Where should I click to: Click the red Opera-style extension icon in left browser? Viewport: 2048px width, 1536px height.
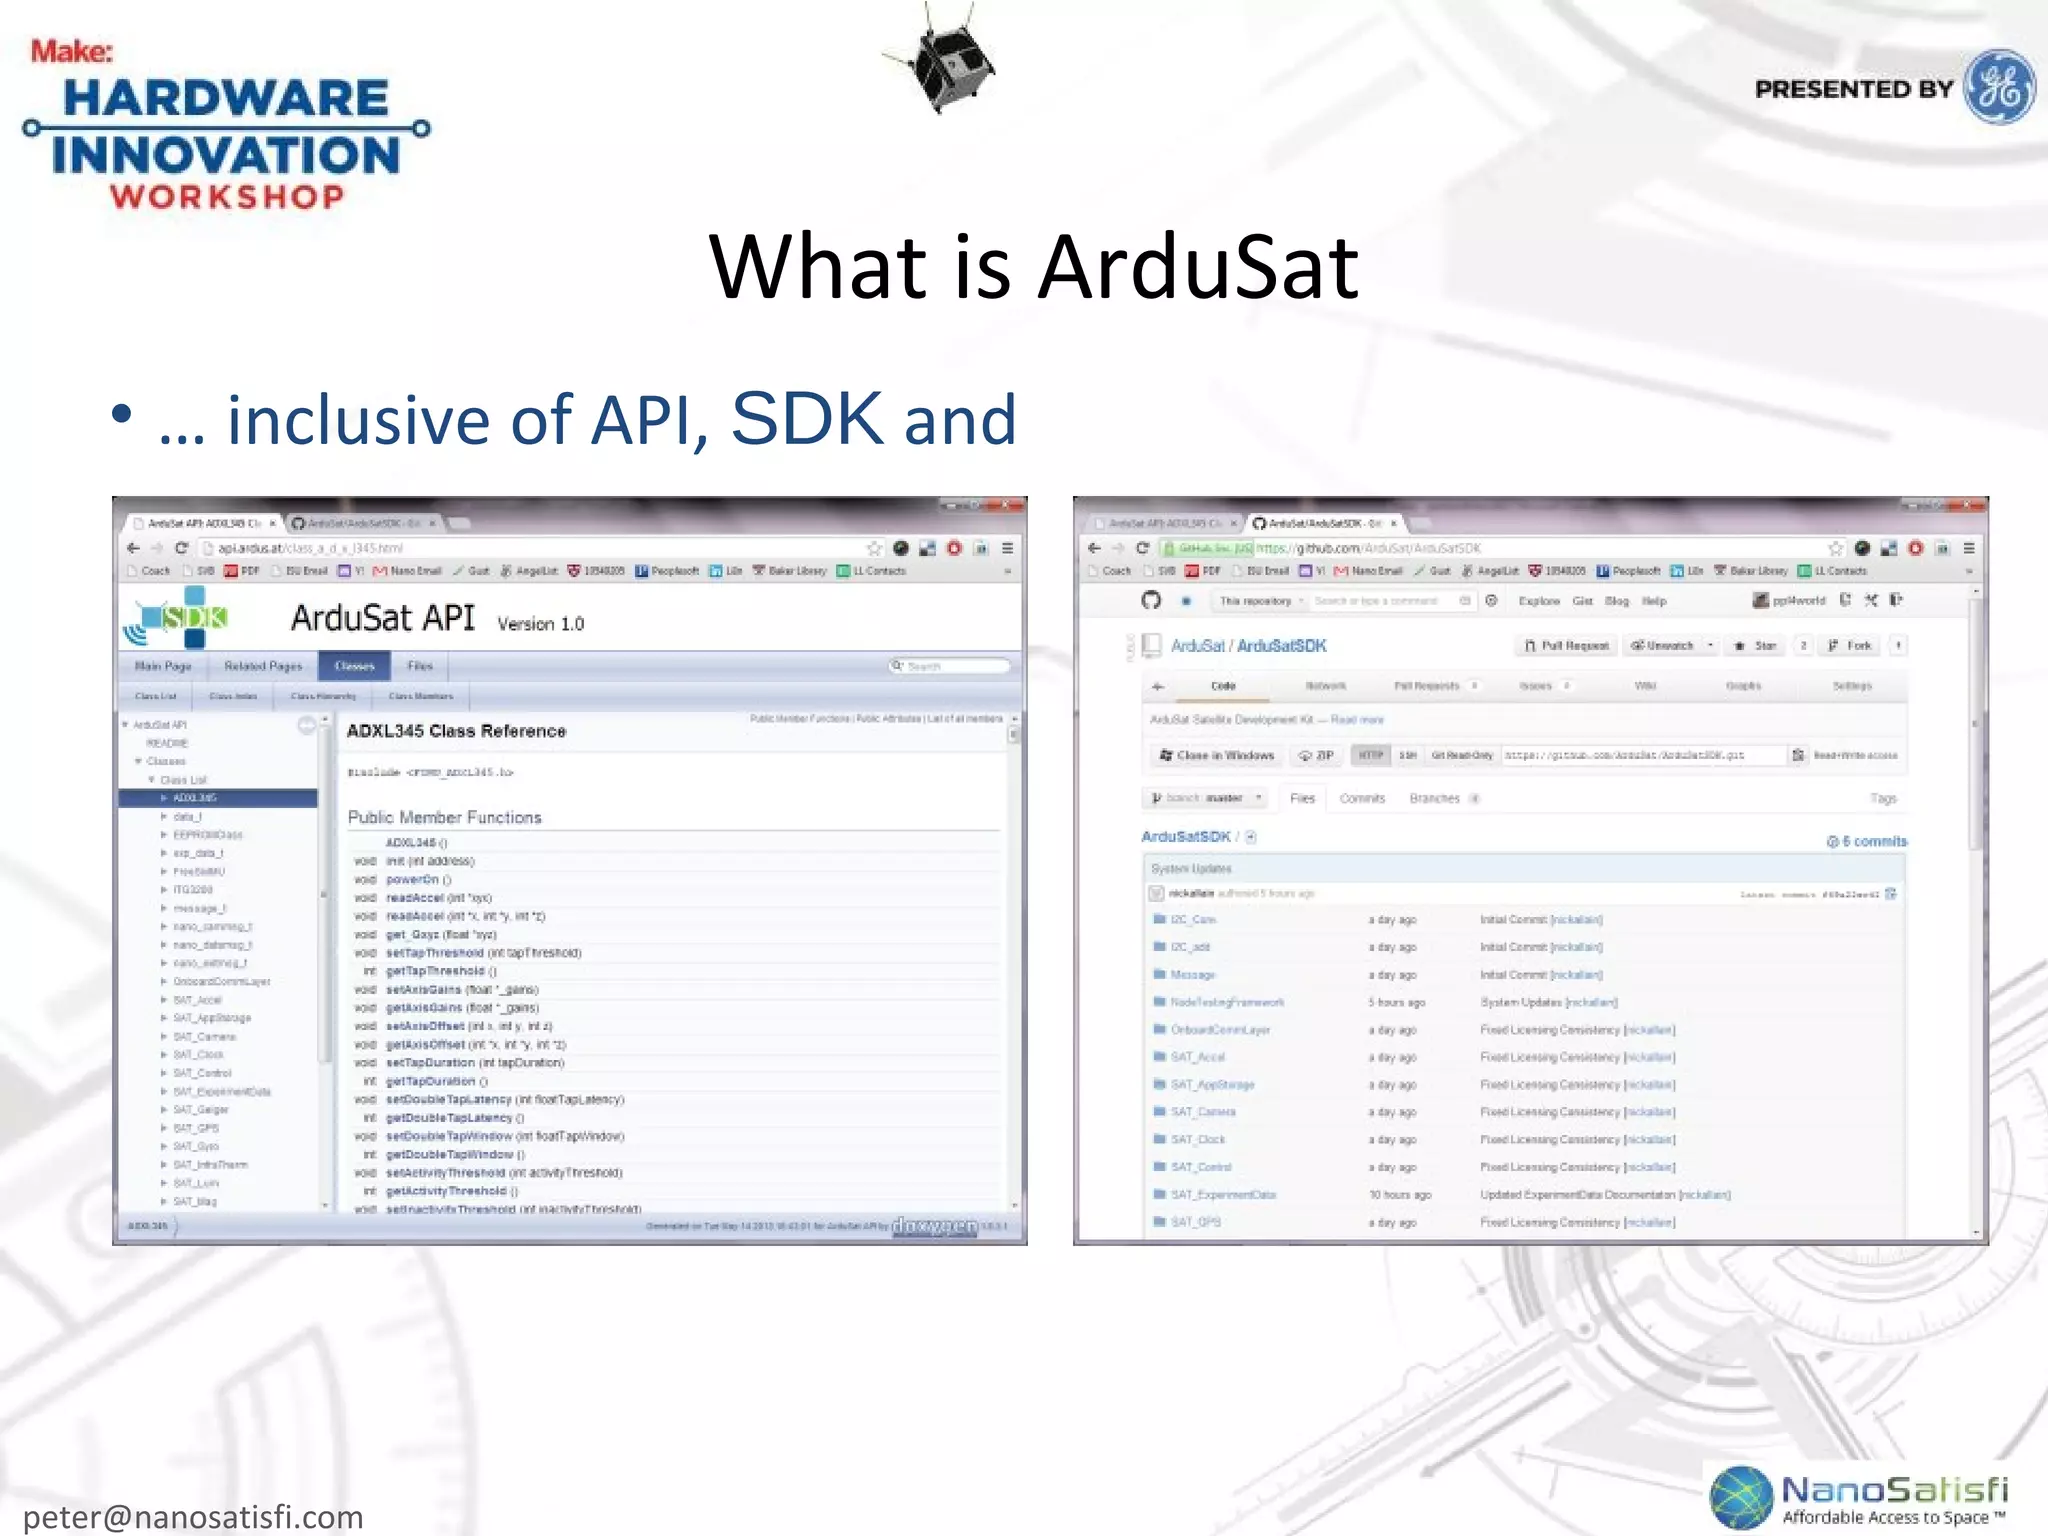click(x=954, y=548)
